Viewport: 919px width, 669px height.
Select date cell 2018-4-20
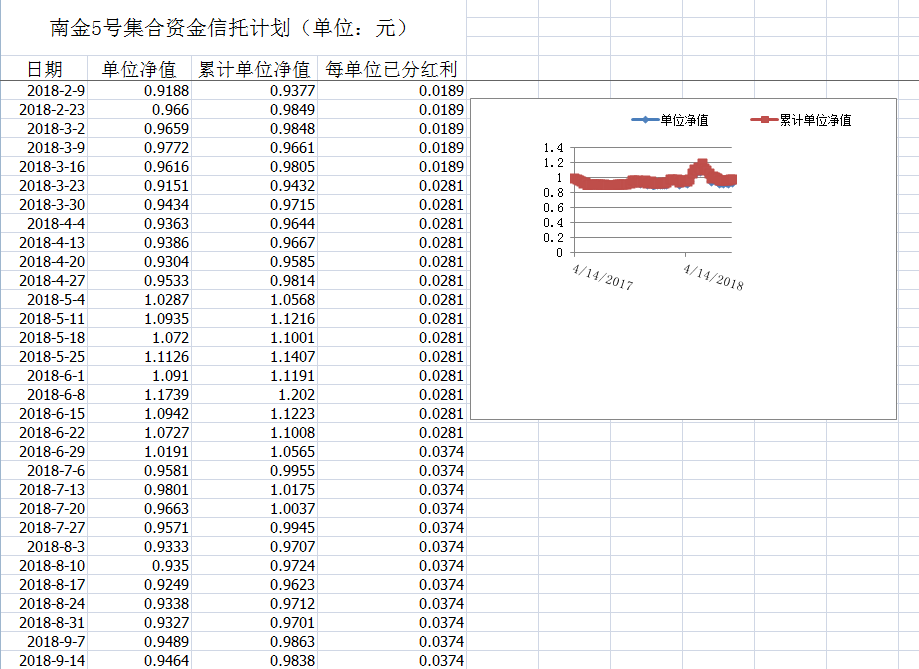(45, 262)
